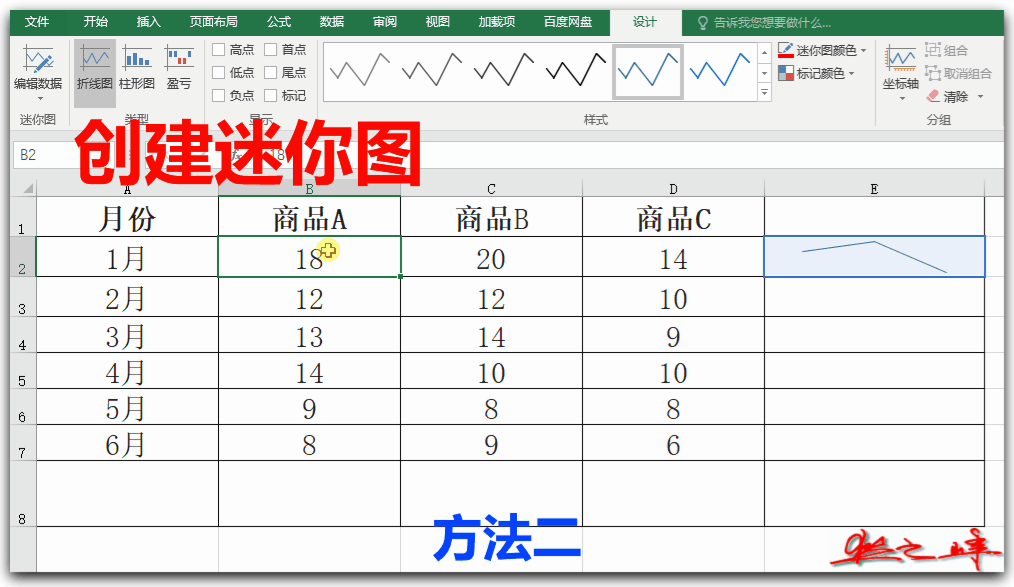Choose the sixth bright blue sparkline style

click(x=720, y=71)
